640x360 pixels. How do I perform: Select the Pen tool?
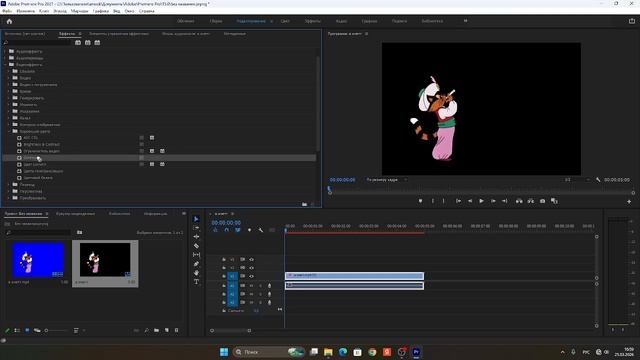196,264
